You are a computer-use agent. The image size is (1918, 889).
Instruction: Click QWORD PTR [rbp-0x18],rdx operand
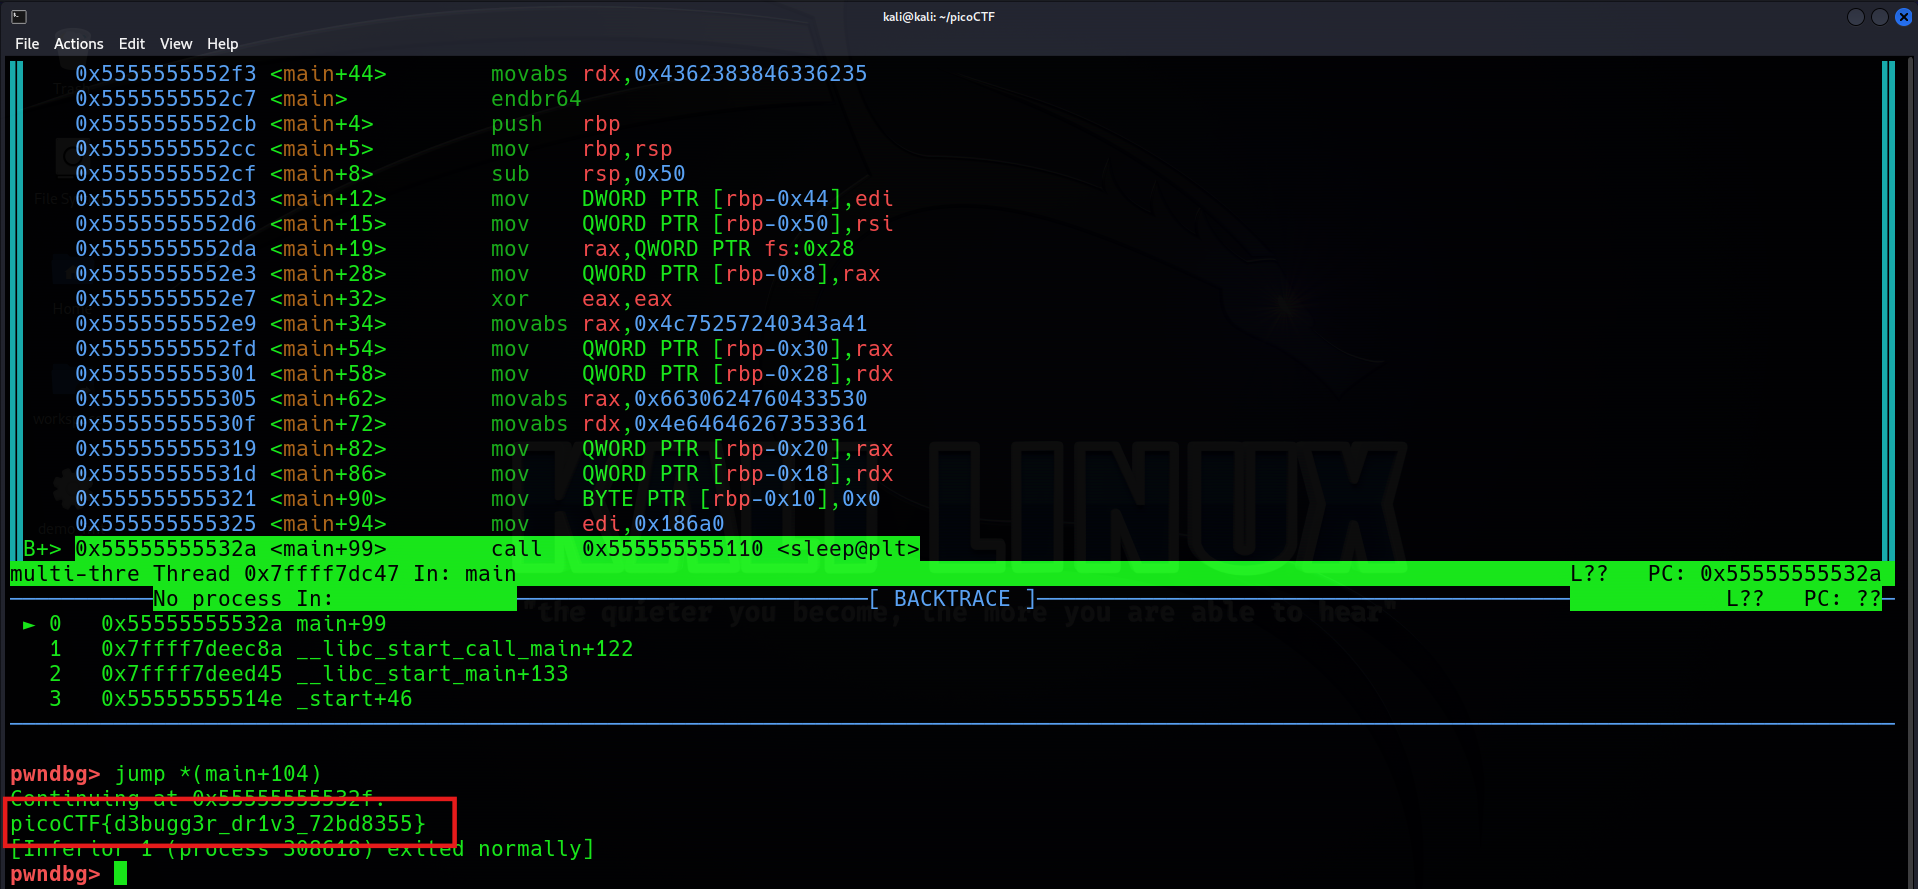pyautogui.click(x=738, y=474)
